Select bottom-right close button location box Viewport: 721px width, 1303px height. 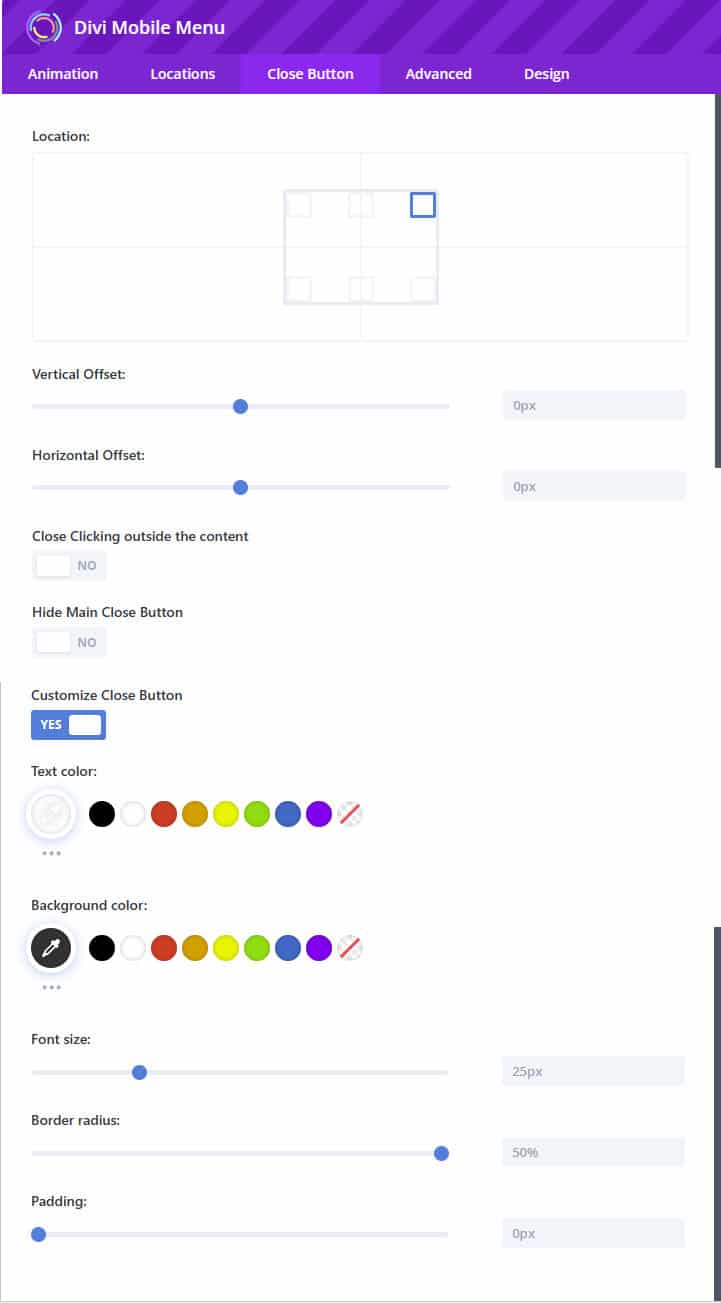tap(423, 290)
